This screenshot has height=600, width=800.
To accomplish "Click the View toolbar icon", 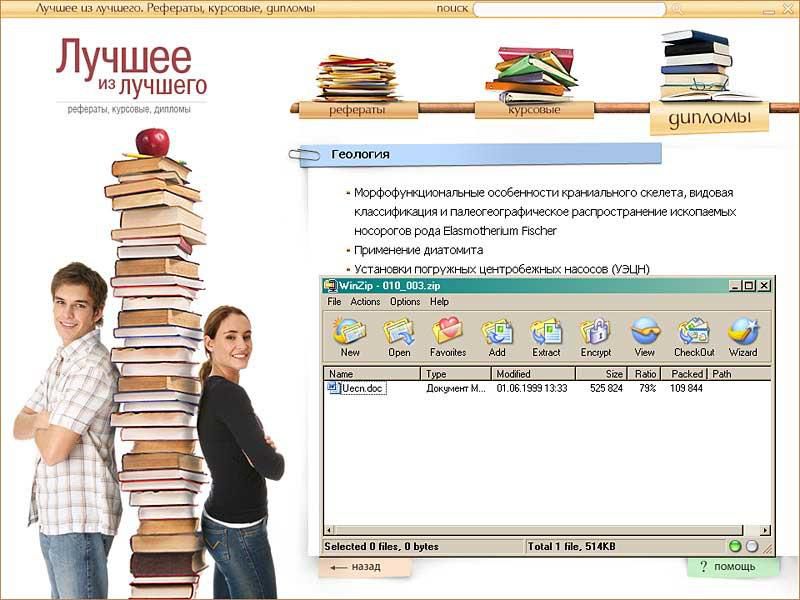I will 645,334.
